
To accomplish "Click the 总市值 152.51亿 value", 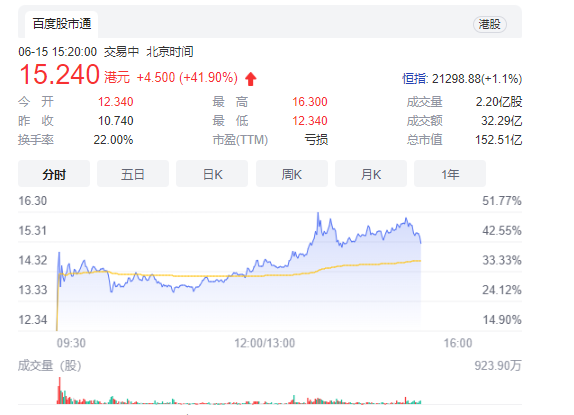I will pos(498,140).
